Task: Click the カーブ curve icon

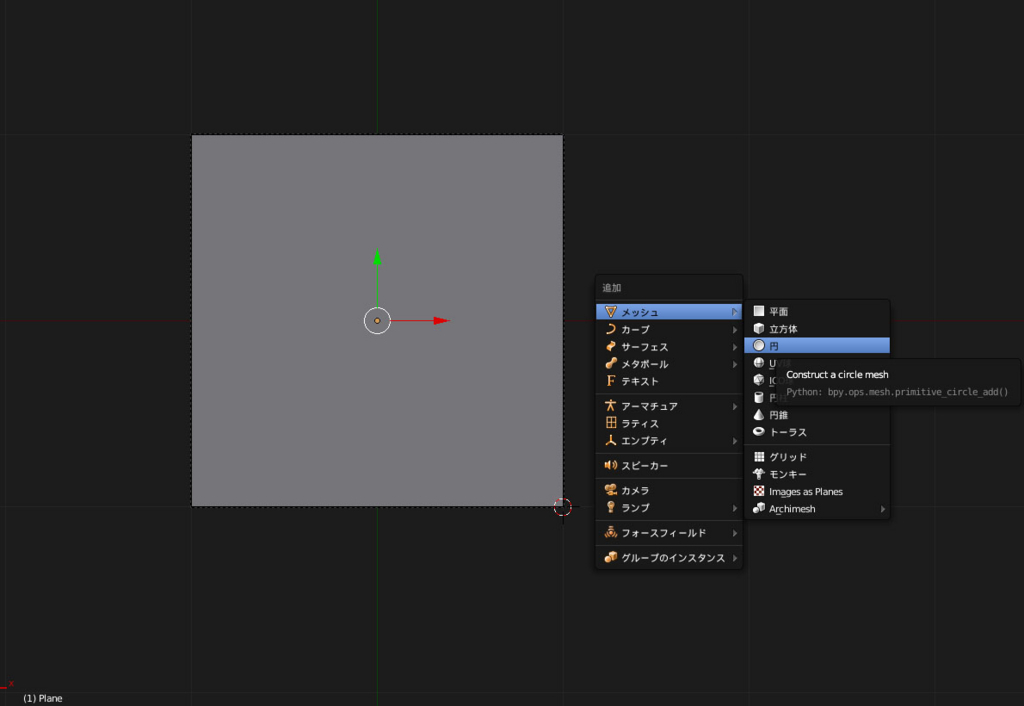Action: point(611,329)
